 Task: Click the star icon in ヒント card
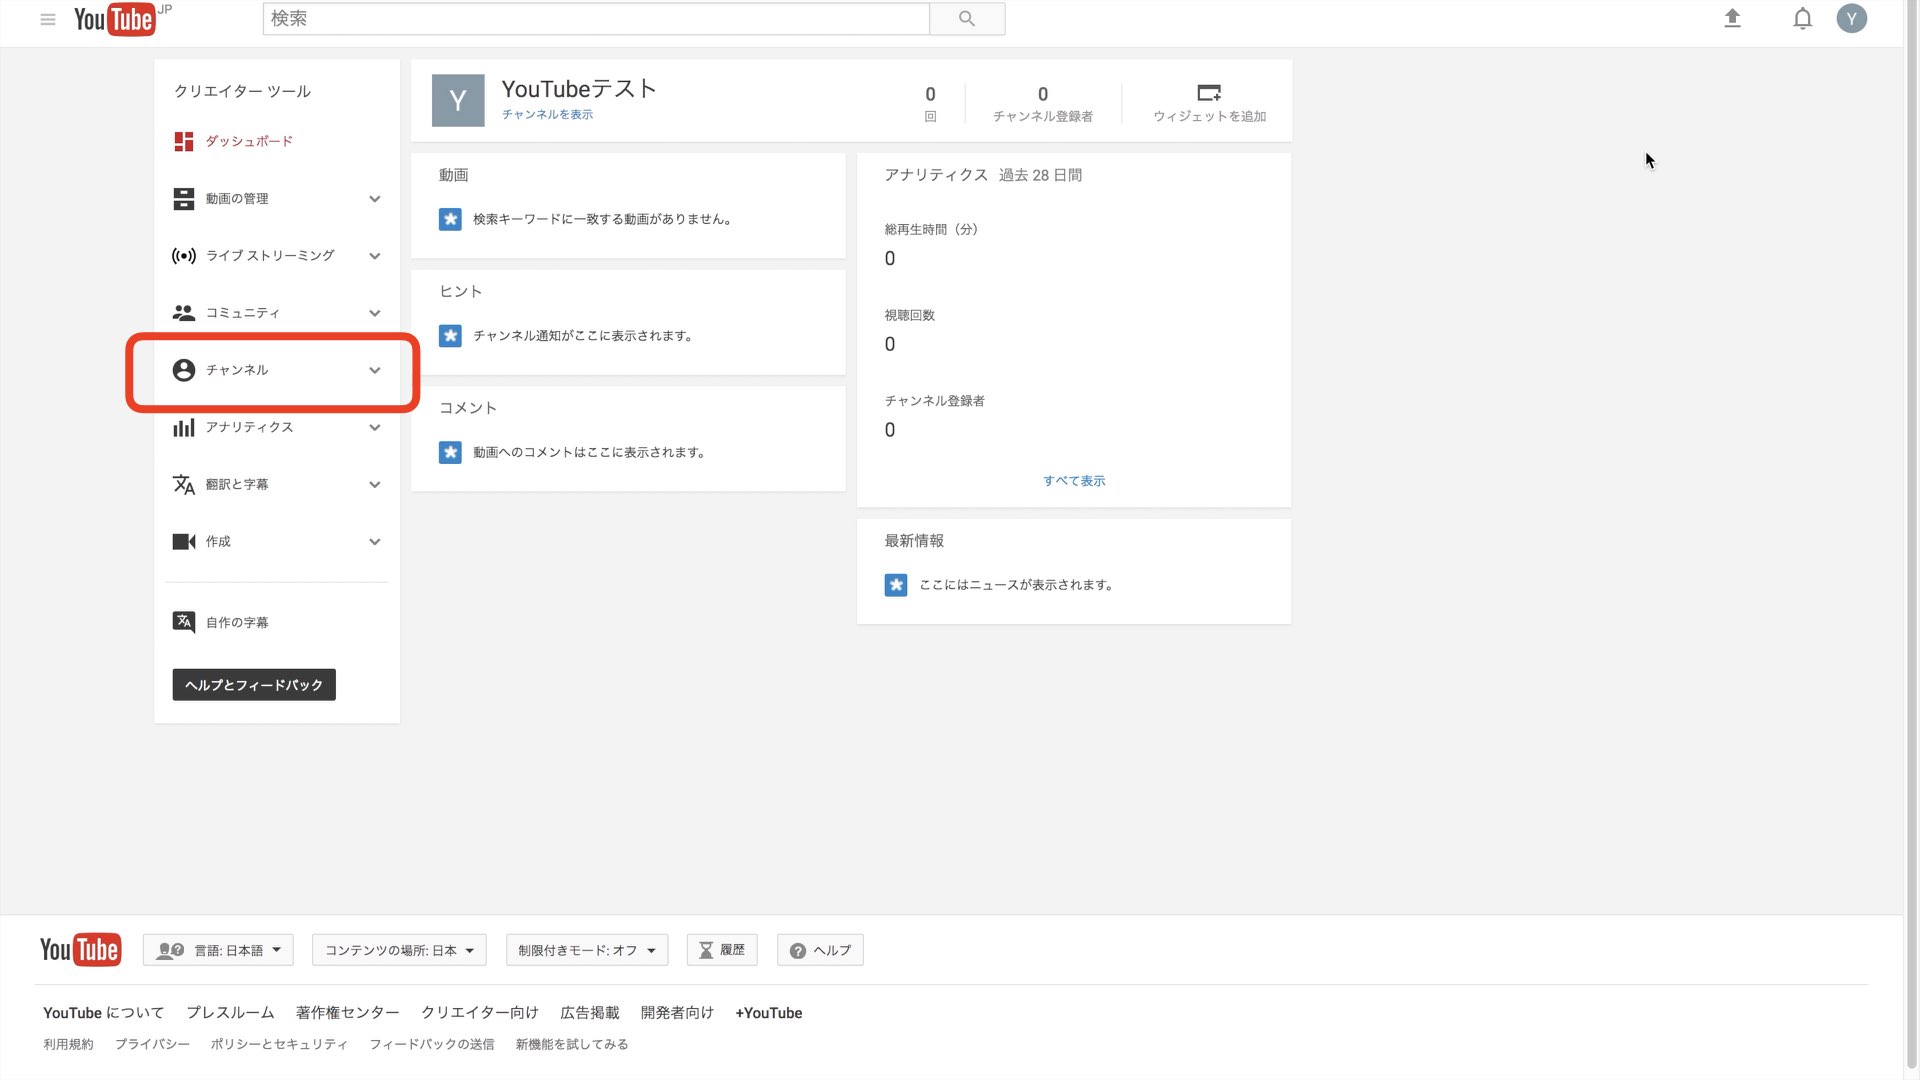(x=450, y=336)
